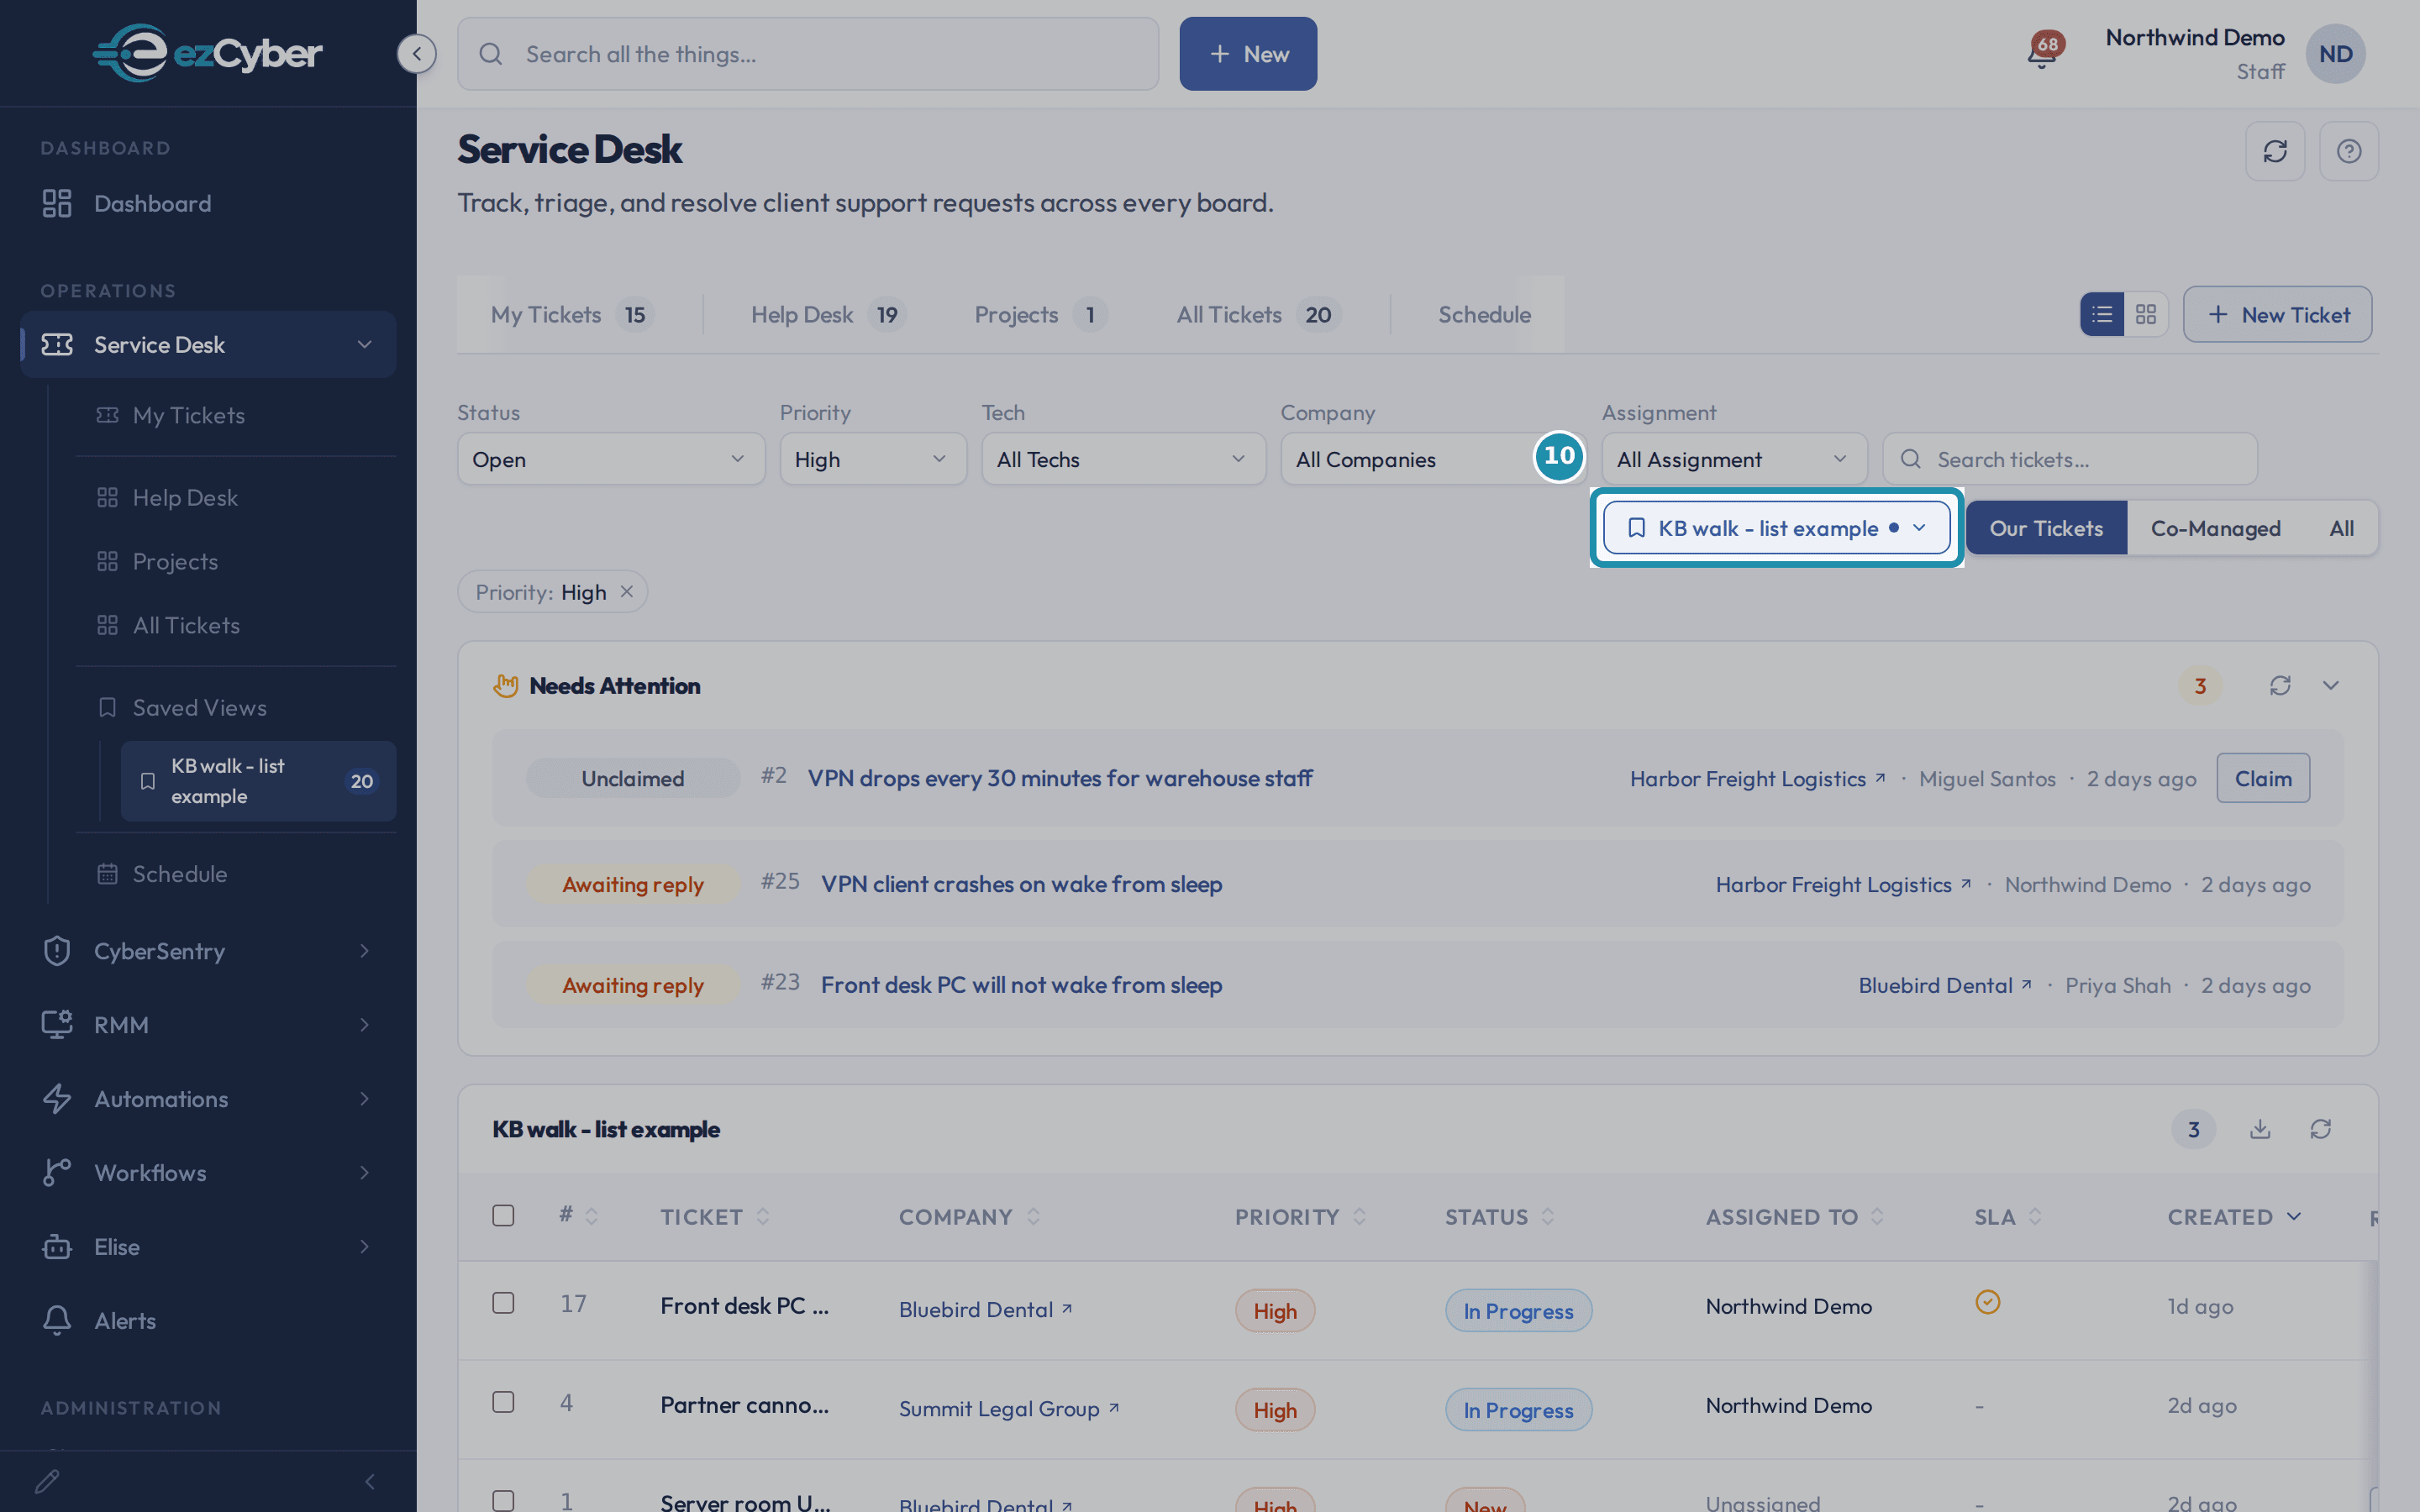Refresh the Needs Attention panel
The width and height of the screenshot is (2420, 1512).
2280,686
